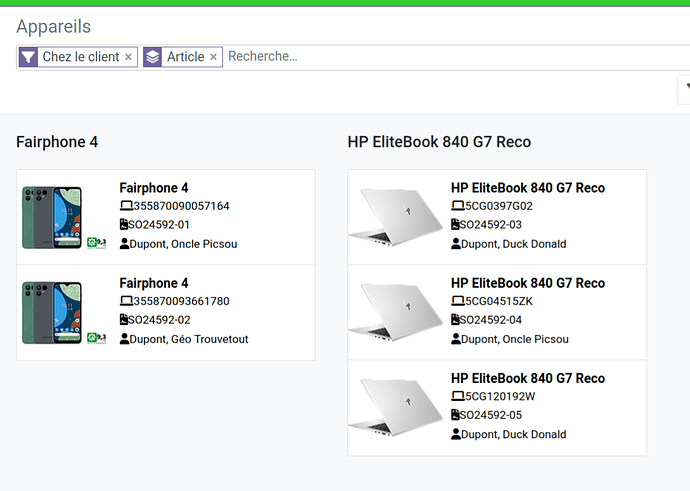Click serial number 5CG0397G02
This screenshot has width=690, height=491.
point(499,206)
